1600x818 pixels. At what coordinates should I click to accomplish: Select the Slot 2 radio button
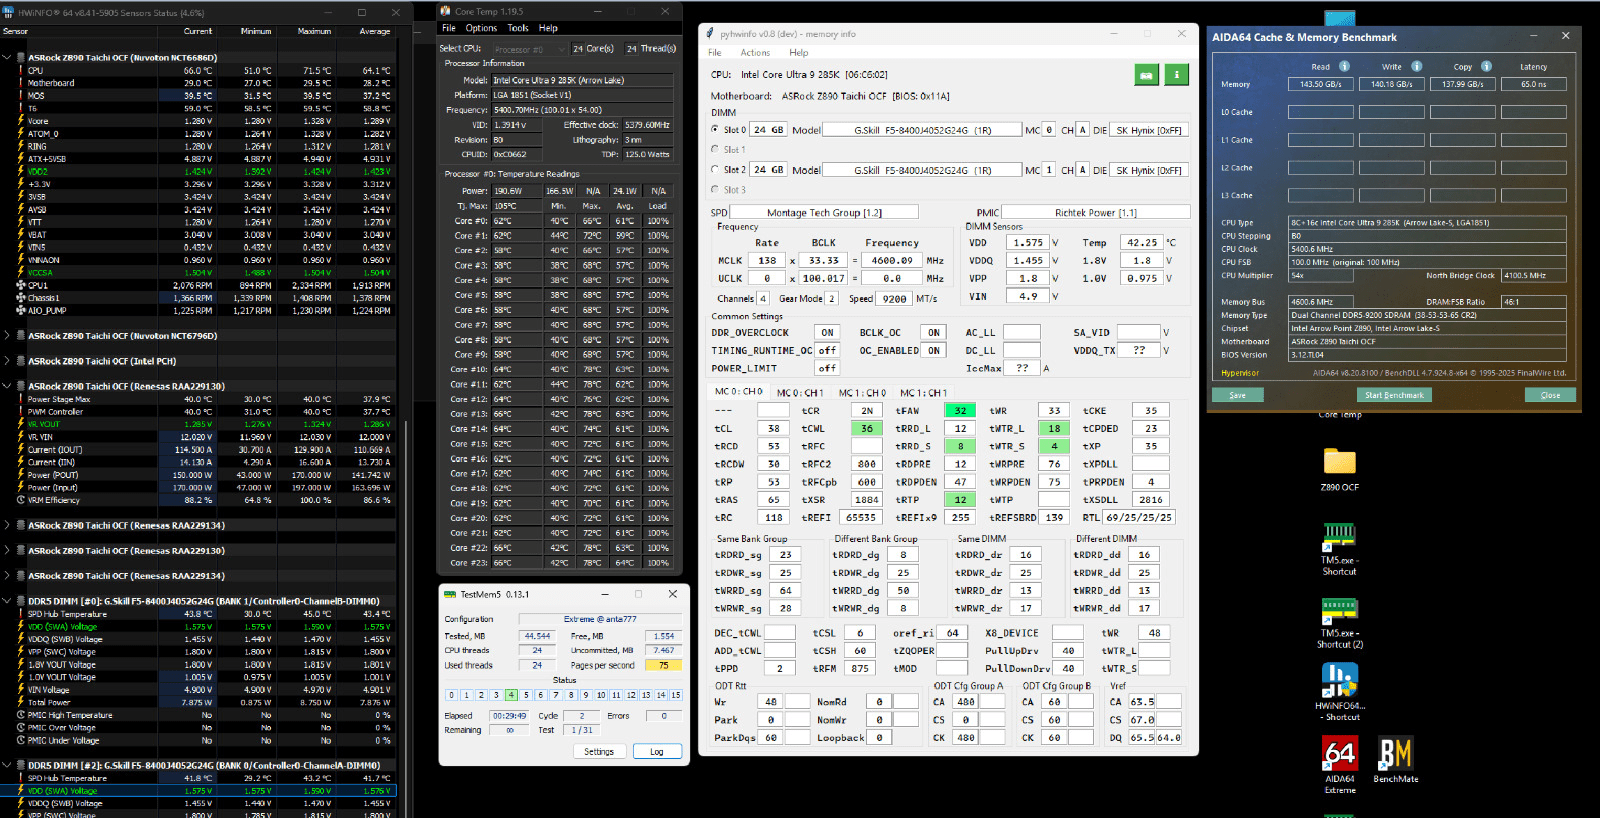tap(715, 169)
